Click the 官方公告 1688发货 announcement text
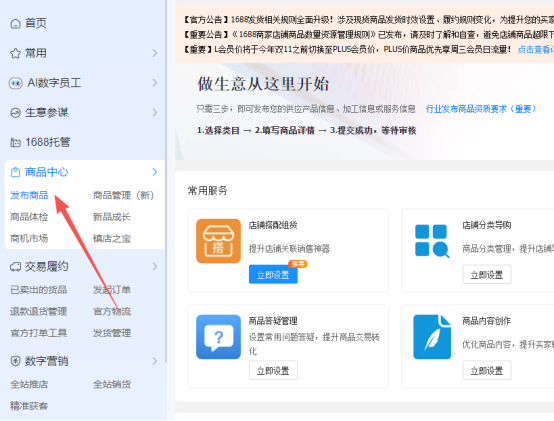The height and width of the screenshot is (421, 554). 369,20
